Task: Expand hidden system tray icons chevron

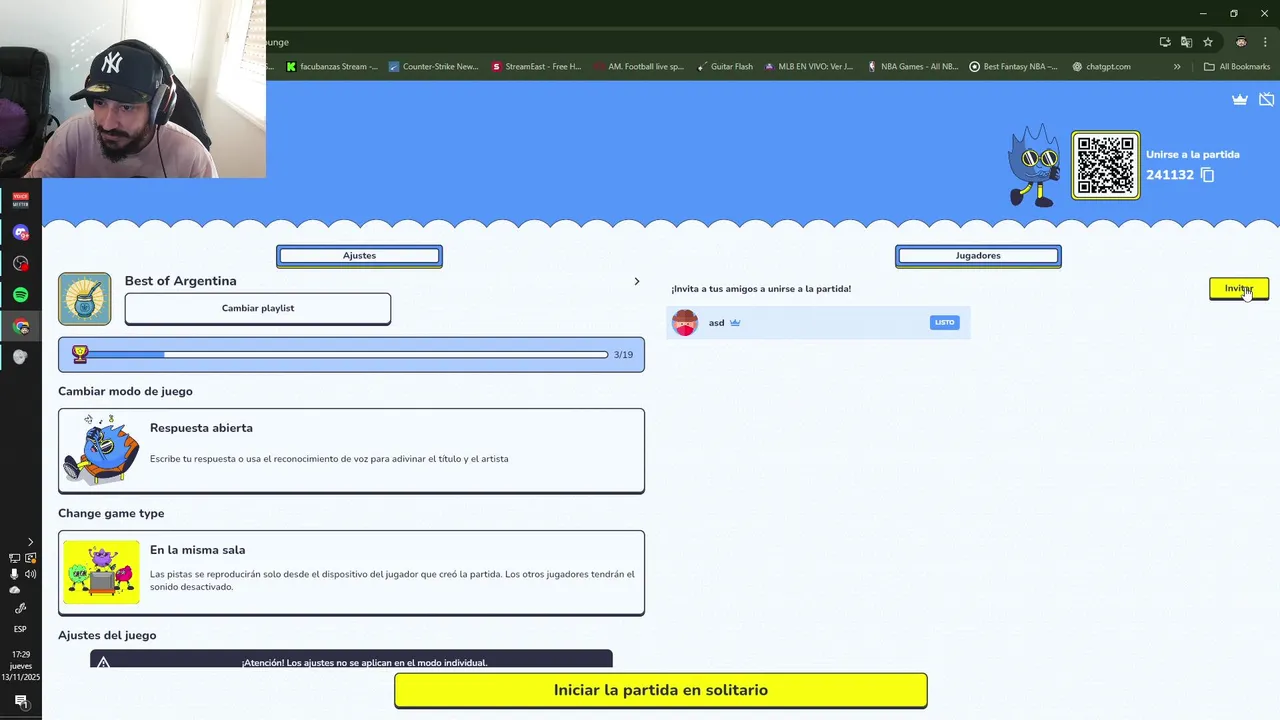Action: coord(30,542)
